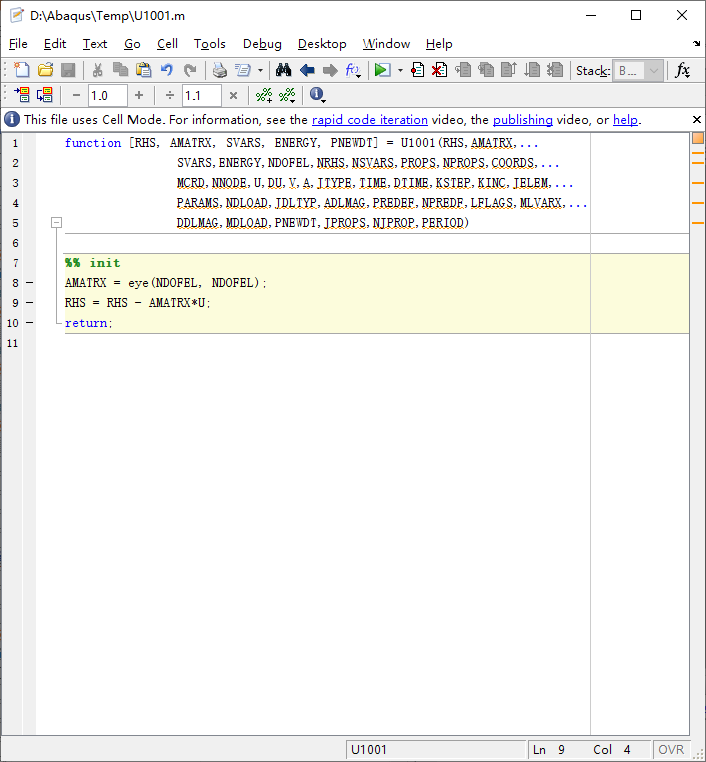The height and width of the screenshot is (762, 706).
Task: Open the File menu
Action: 18,44
